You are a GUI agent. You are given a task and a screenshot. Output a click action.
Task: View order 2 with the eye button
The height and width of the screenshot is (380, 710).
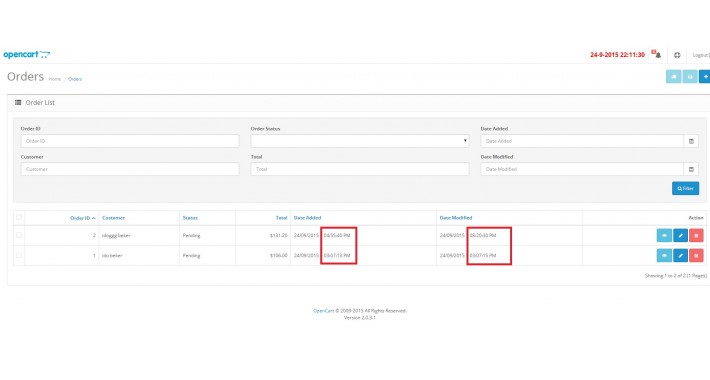click(x=664, y=236)
